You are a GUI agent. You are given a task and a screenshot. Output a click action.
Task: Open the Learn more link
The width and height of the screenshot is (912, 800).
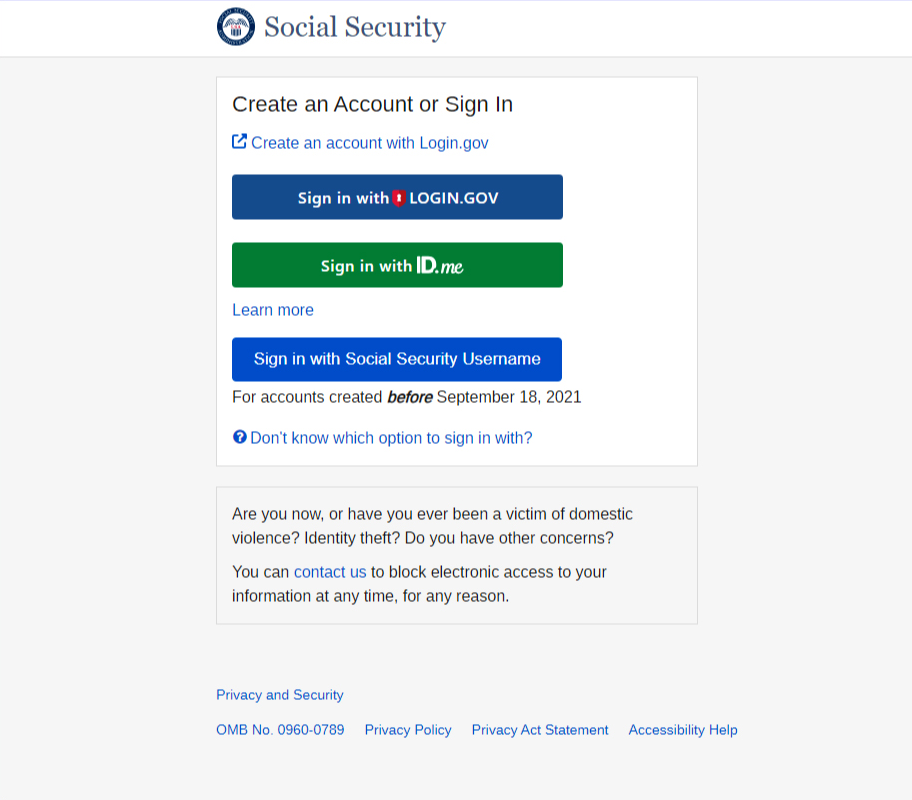[x=273, y=310]
